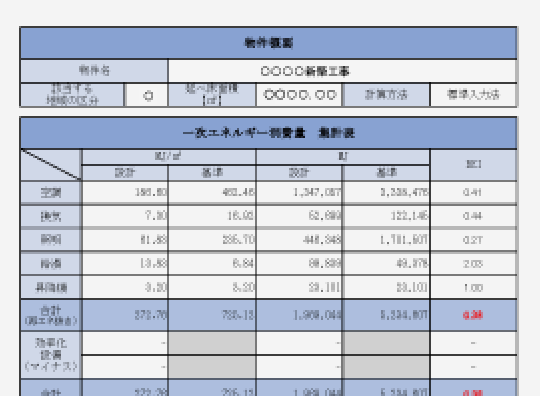The height and width of the screenshot is (396, 540).
Task: Select the 昇降機 BEI value 1.00
Action: pyautogui.click(x=474, y=288)
